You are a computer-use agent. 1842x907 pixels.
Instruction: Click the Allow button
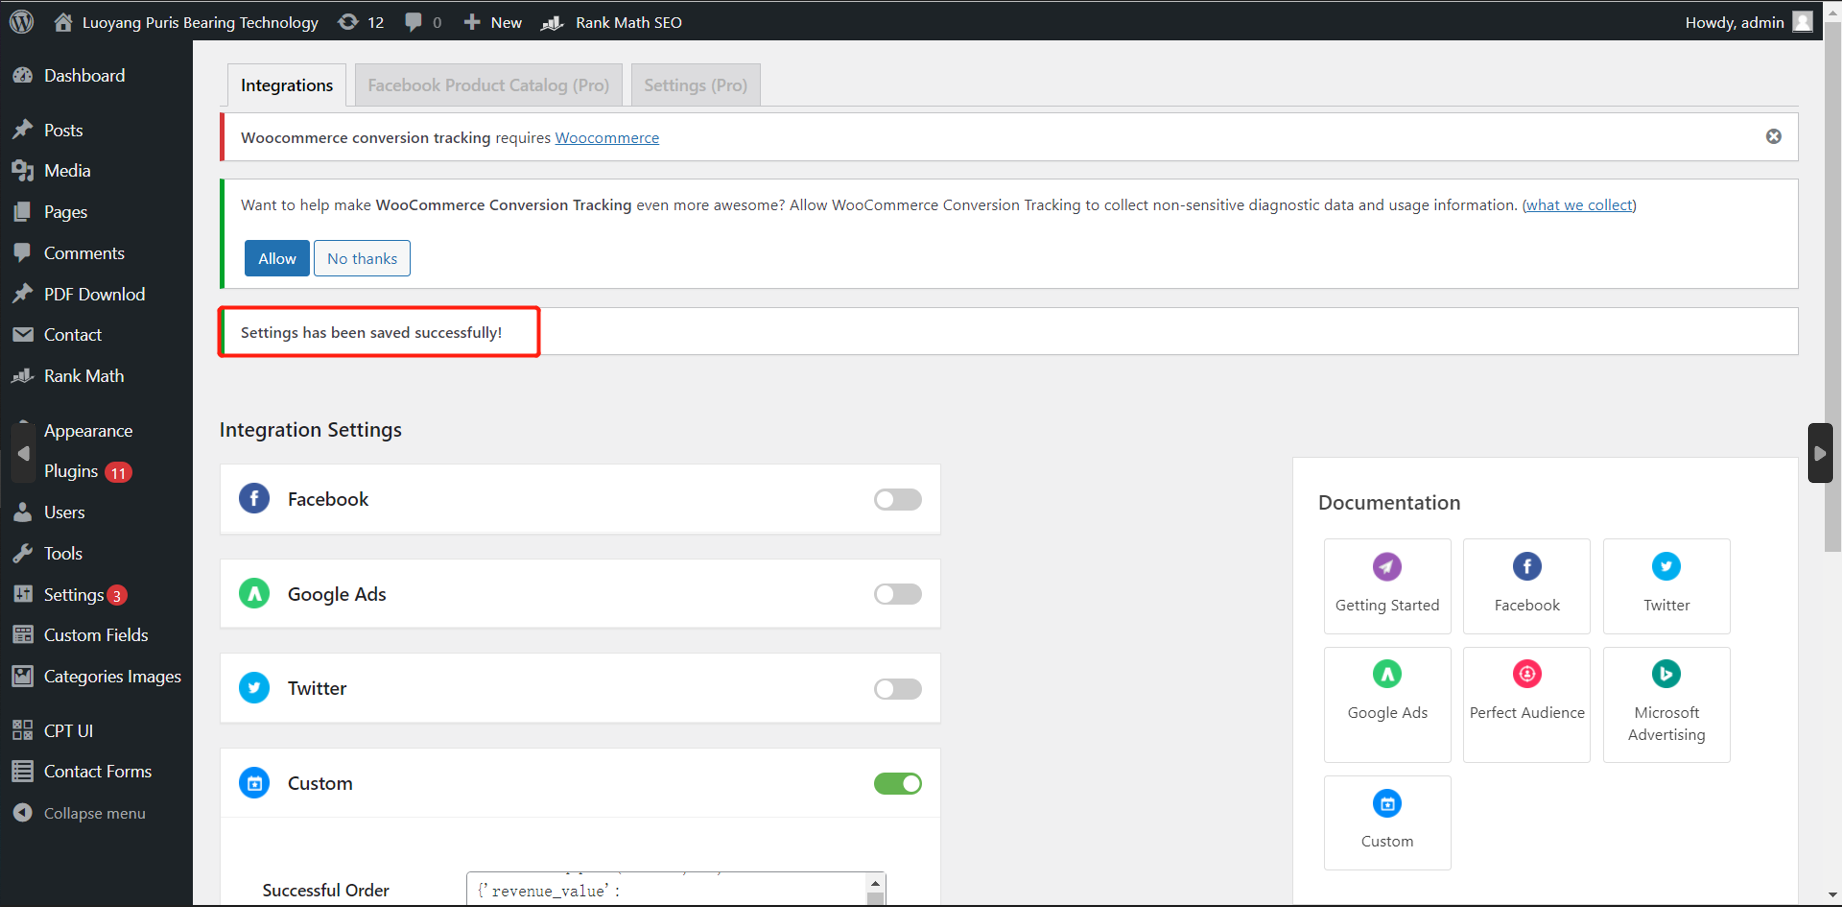click(277, 258)
